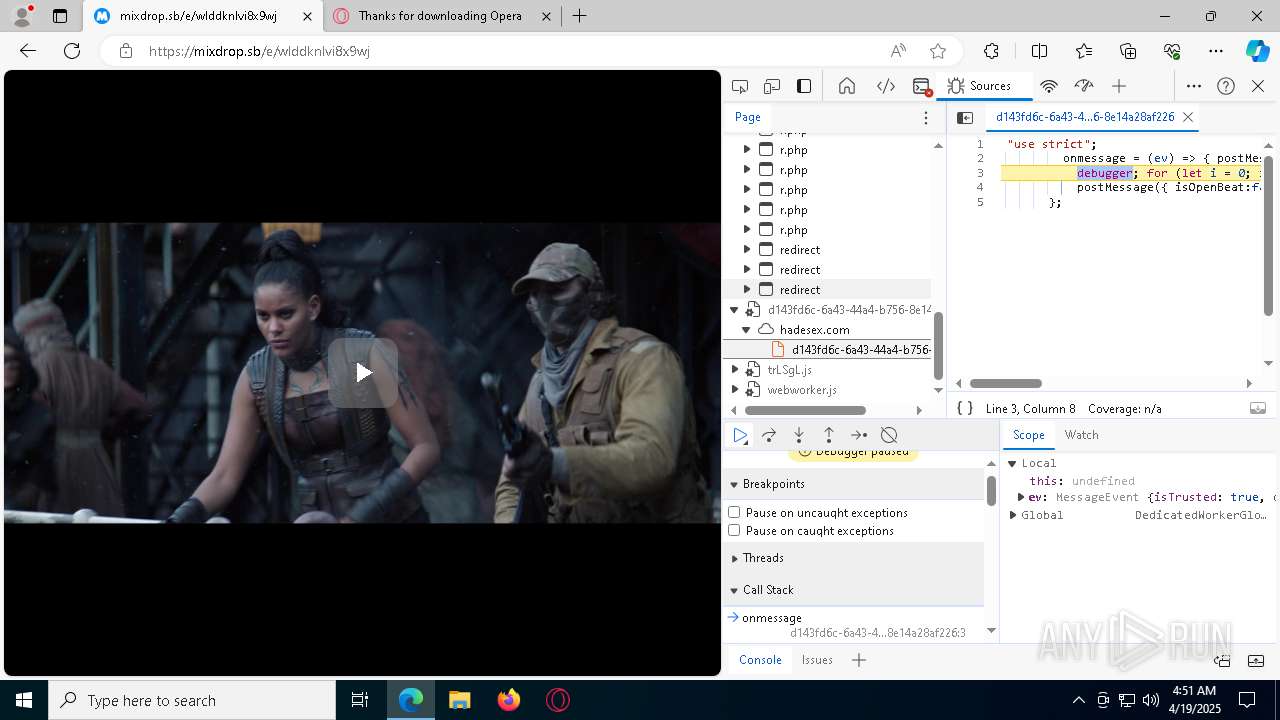
Task: Click the Step debugger button
Action: [859, 435]
